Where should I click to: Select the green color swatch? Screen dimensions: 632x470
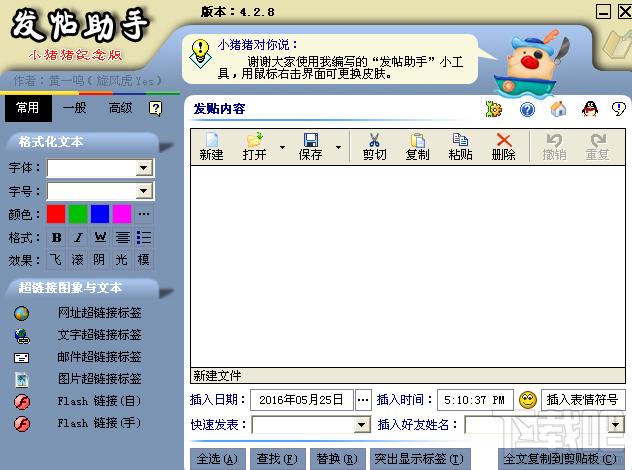coord(78,214)
